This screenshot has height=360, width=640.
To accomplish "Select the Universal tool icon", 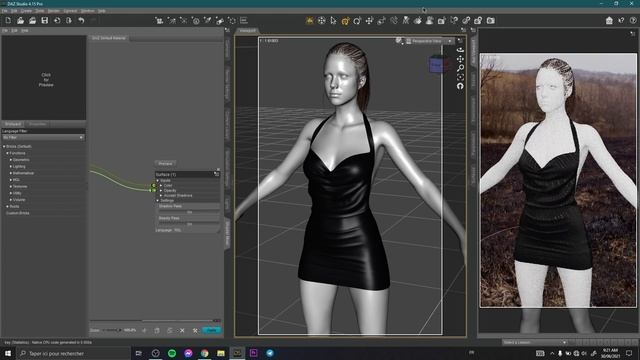I will point(322,20).
